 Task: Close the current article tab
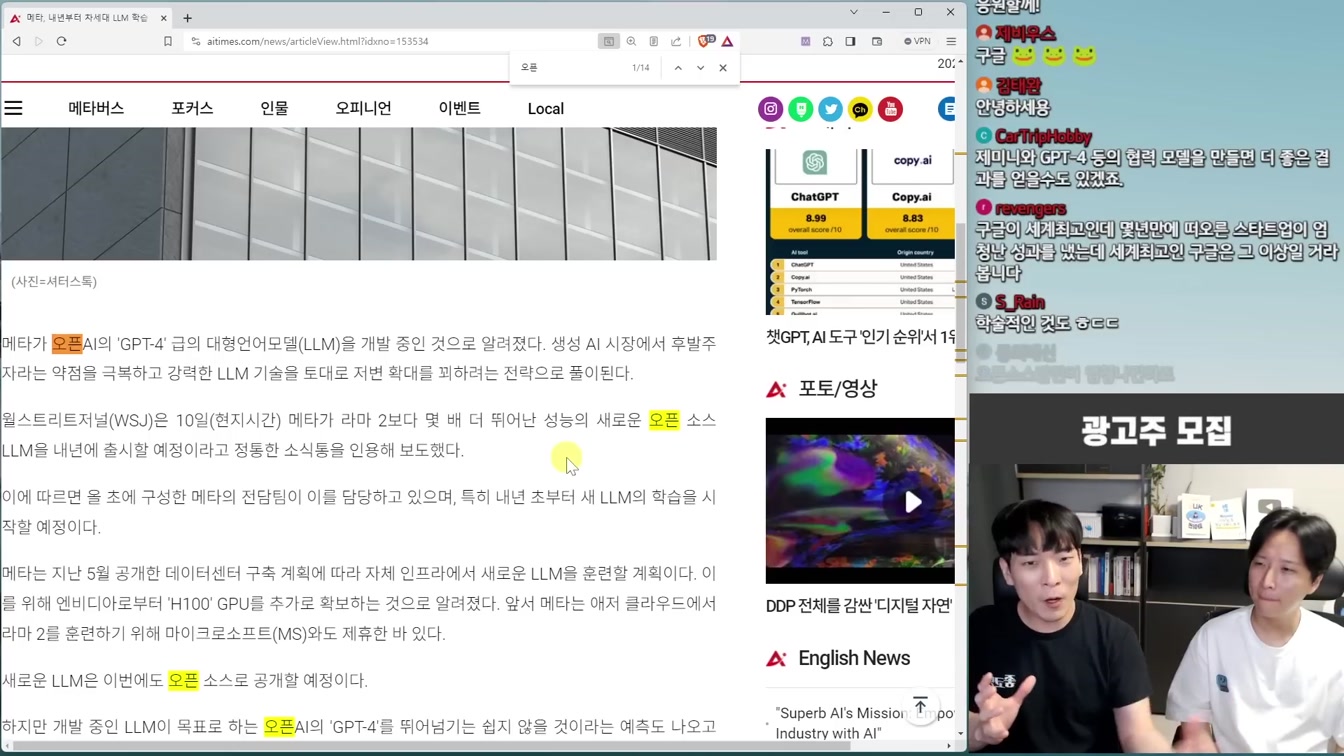(x=163, y=18)
